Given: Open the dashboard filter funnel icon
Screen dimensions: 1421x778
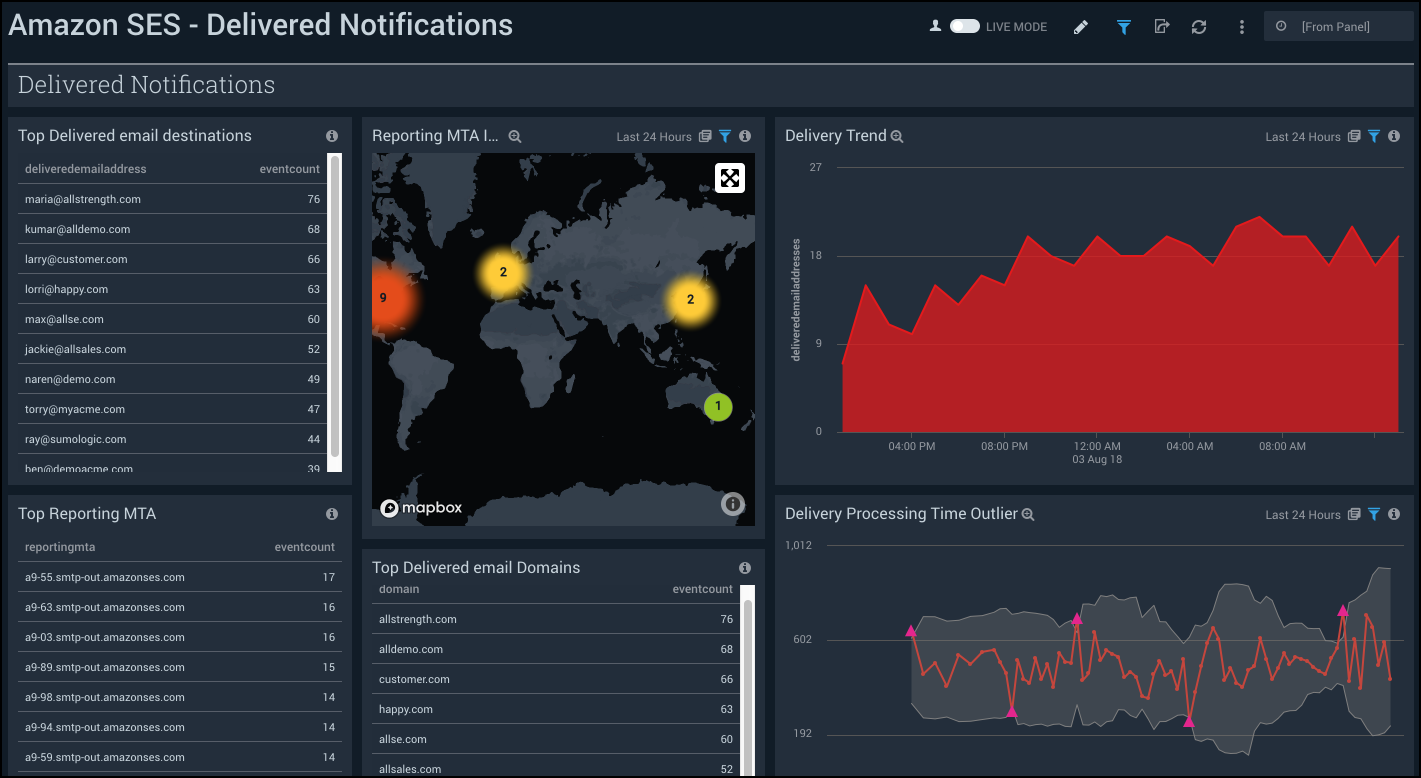Looking at the screenshot, I should 1124,27.
